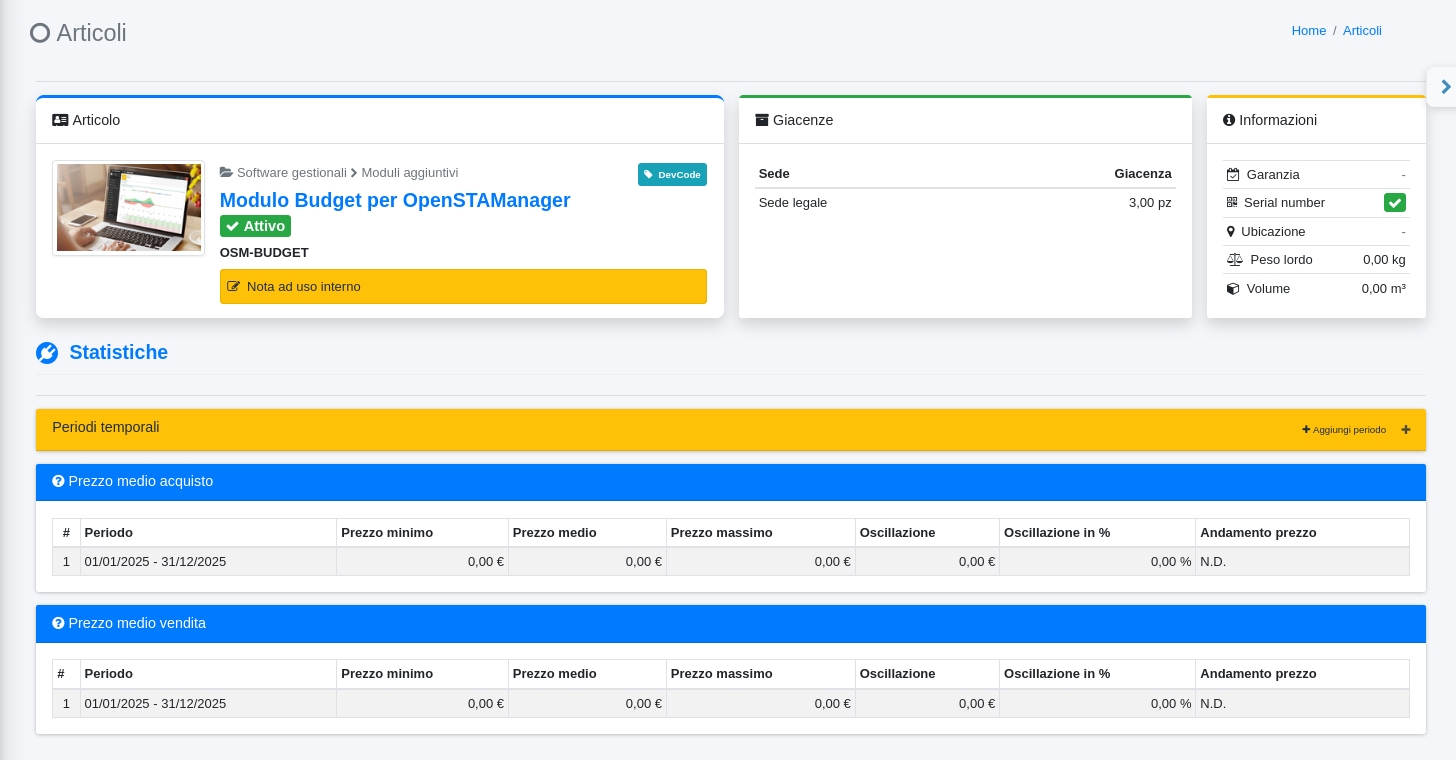Click the circle icon next to Articoli title
The height and width of the screenshot is (760, 1456).
pos(40,33)
